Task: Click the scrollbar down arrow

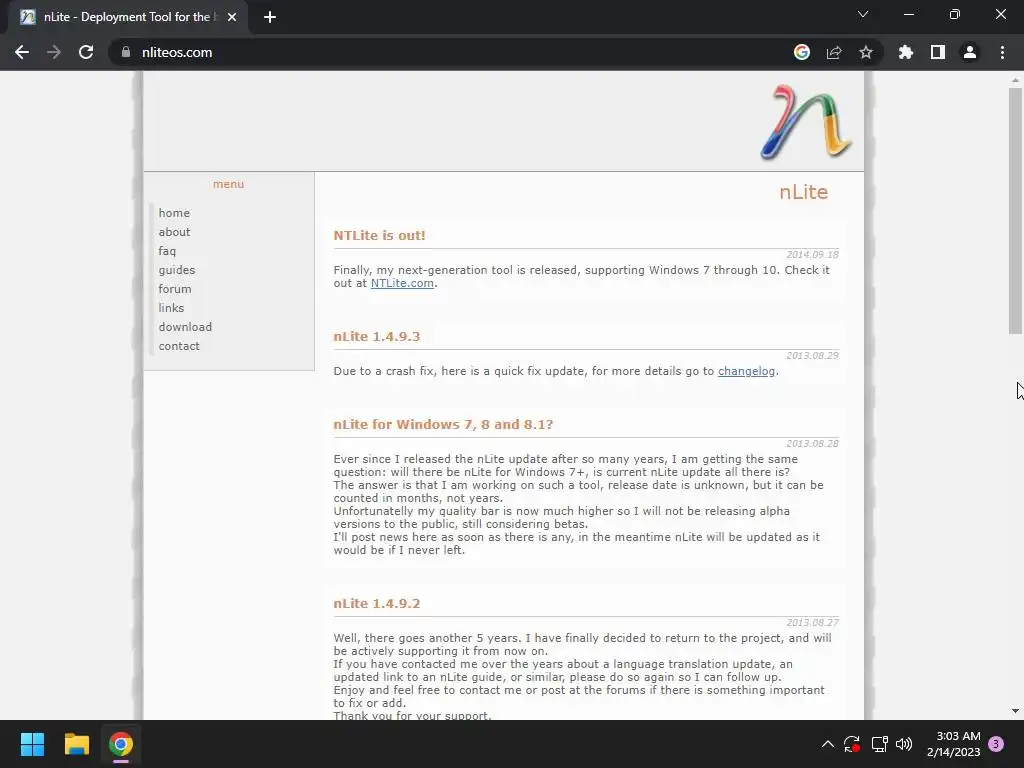Action: 1015,711
